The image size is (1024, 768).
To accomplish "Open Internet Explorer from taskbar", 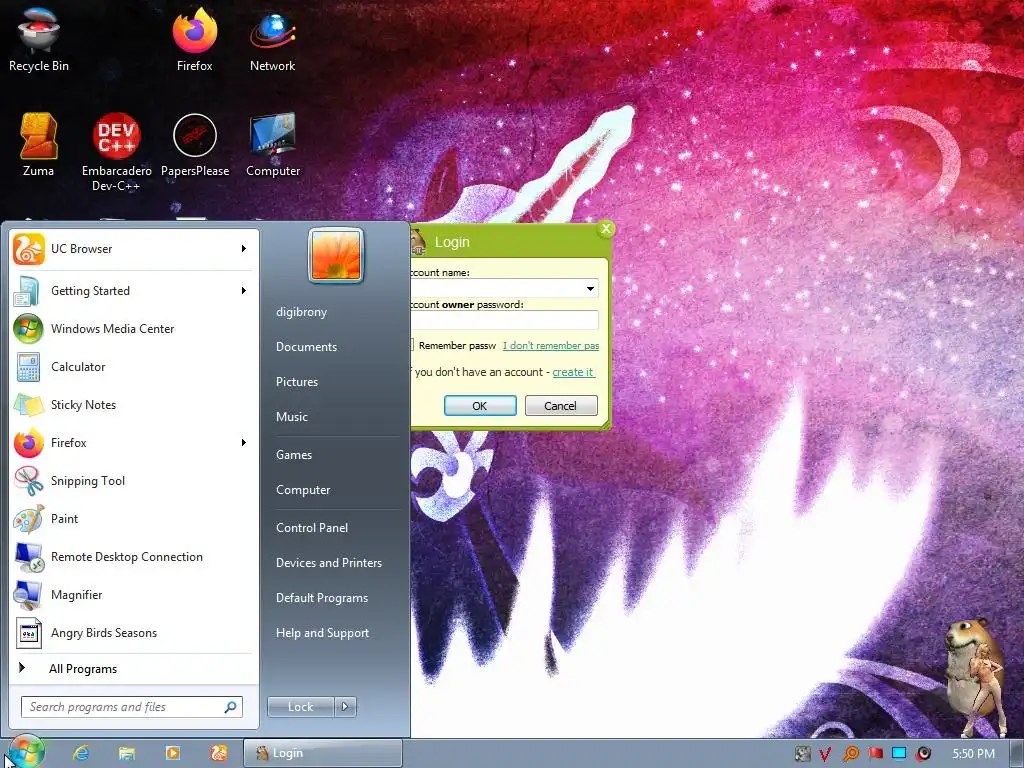I will (81, 753).
